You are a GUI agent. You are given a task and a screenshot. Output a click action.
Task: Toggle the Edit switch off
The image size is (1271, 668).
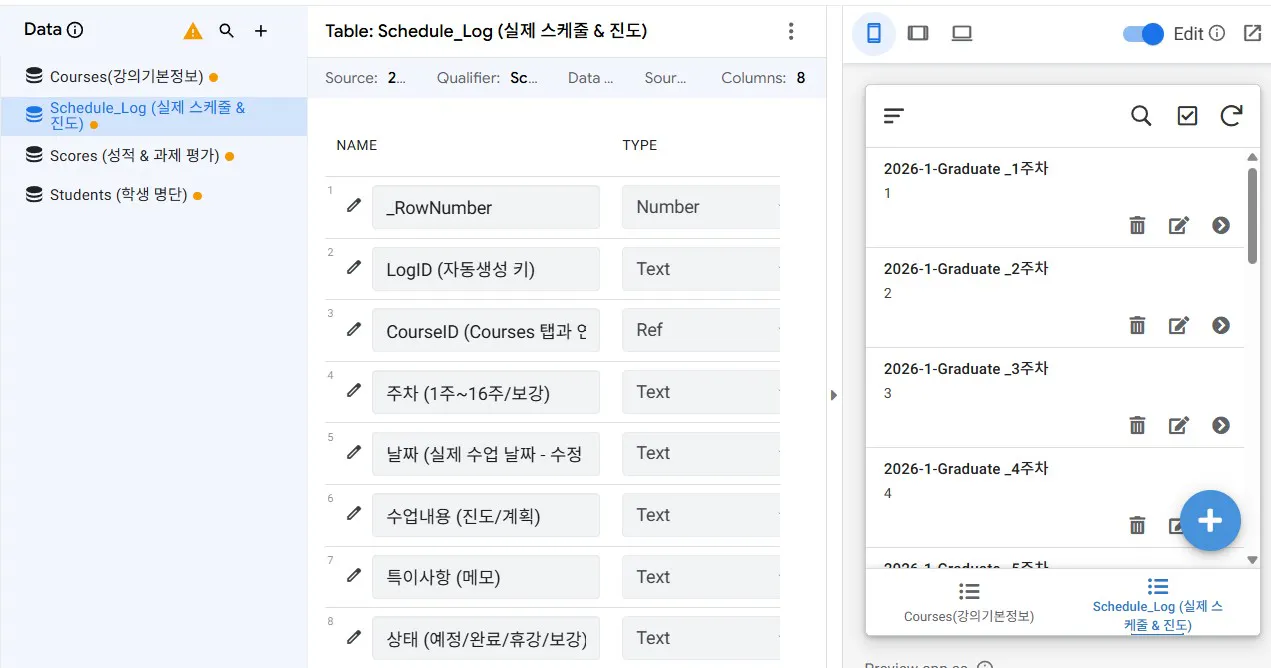coord(1144,33)
